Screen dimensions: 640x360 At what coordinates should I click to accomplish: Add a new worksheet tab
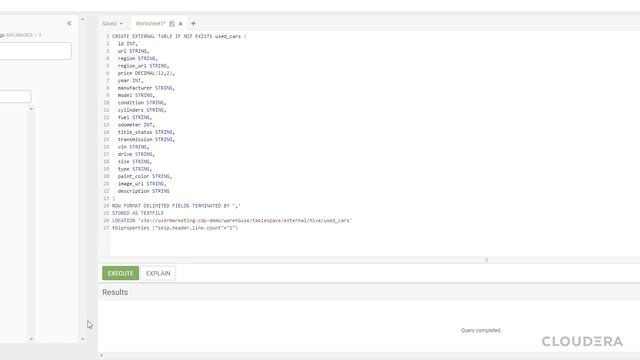pyautogui.click(x=193, y=24)
